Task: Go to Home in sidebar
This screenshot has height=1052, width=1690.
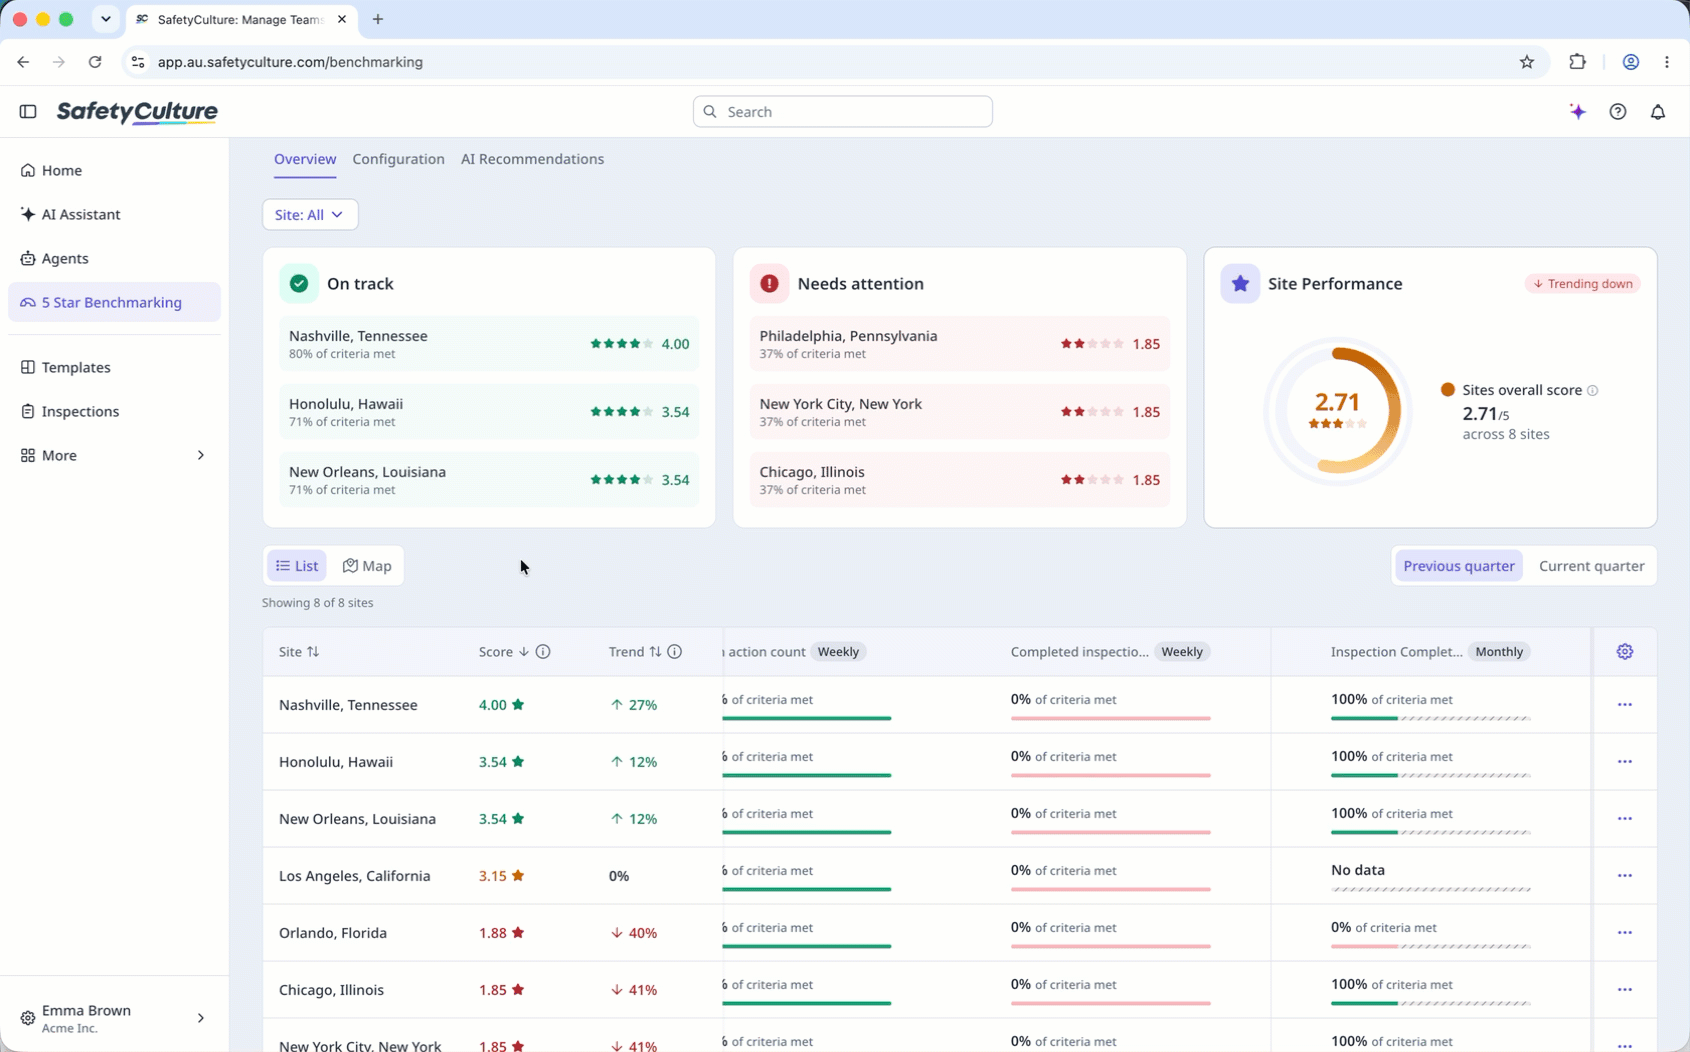Action: pyautogui.click(x=114, y=171)
